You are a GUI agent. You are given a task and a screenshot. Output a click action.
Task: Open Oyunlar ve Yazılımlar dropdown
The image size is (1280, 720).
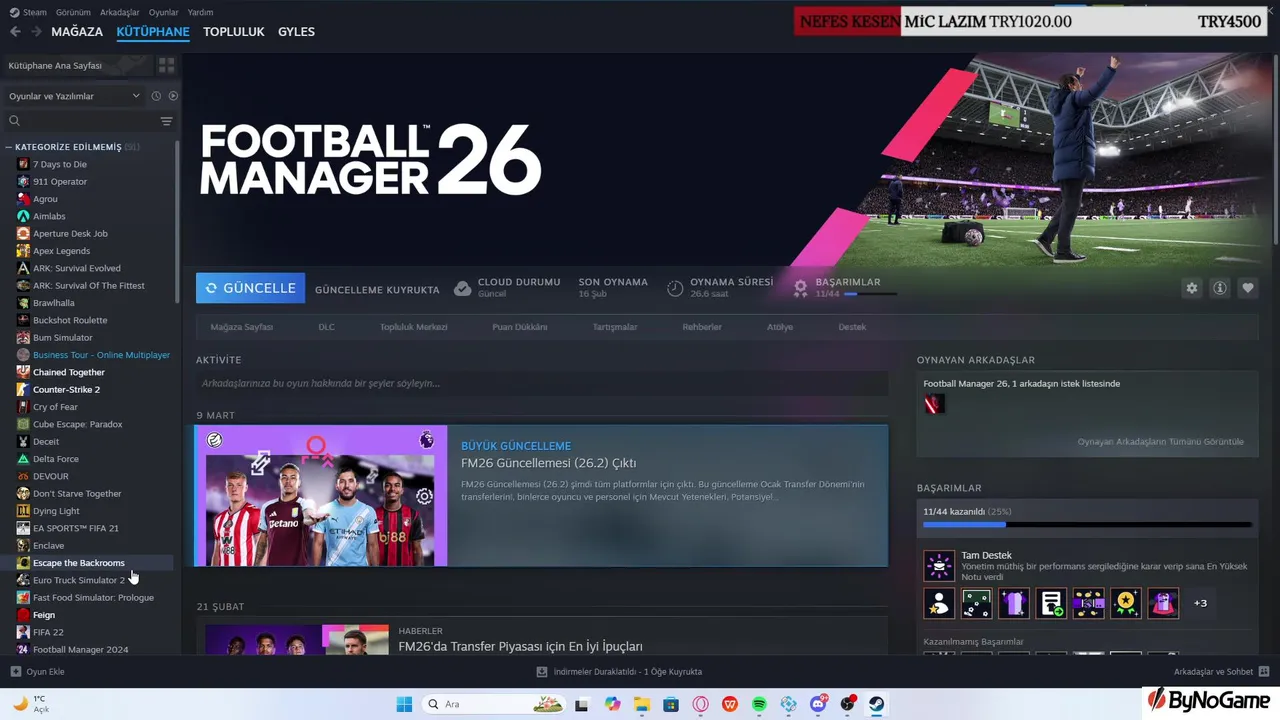(x=74, y=96)
